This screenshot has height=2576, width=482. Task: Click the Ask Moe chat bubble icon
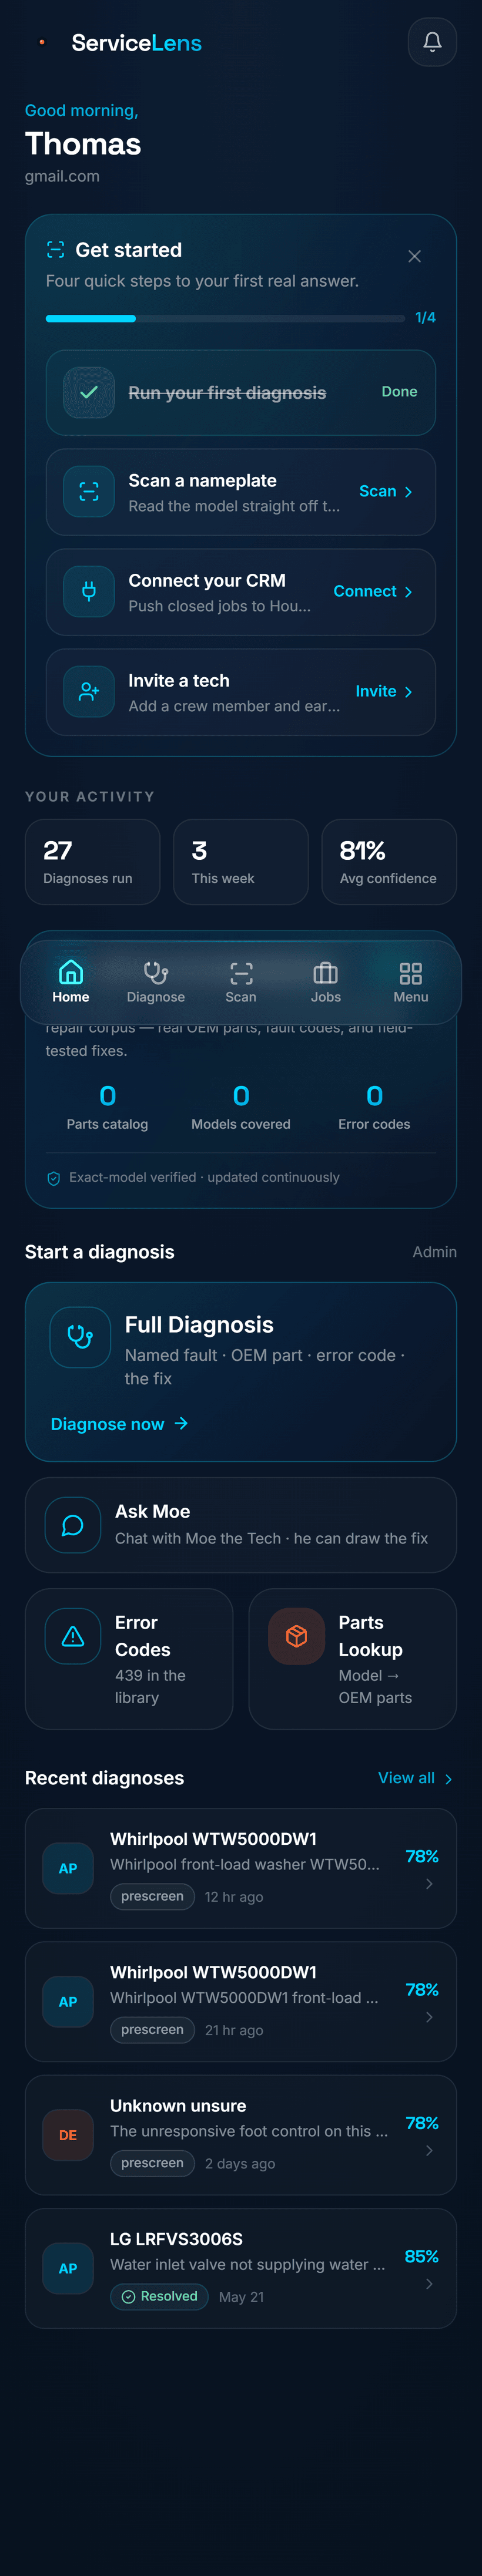pos(73,1525)
